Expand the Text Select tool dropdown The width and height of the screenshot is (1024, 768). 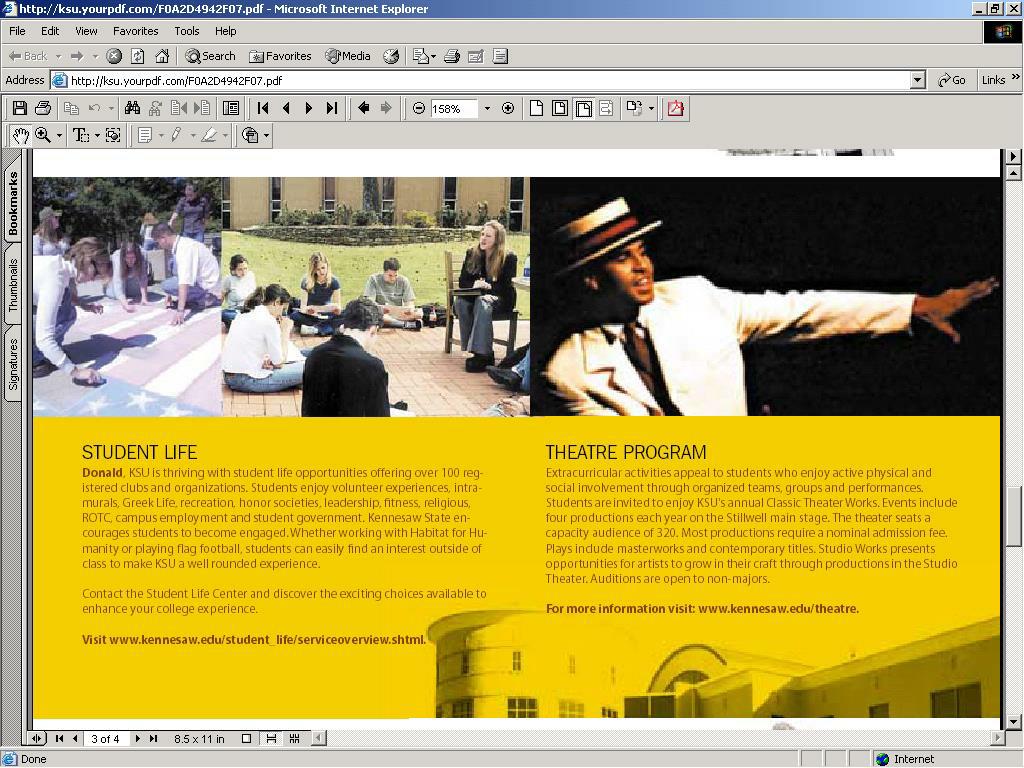coord(97,135)
